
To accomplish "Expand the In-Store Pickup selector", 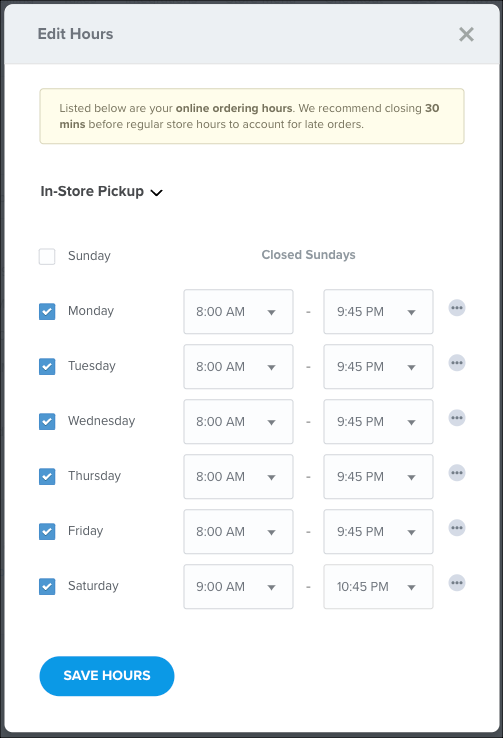I will pos(102,192).
